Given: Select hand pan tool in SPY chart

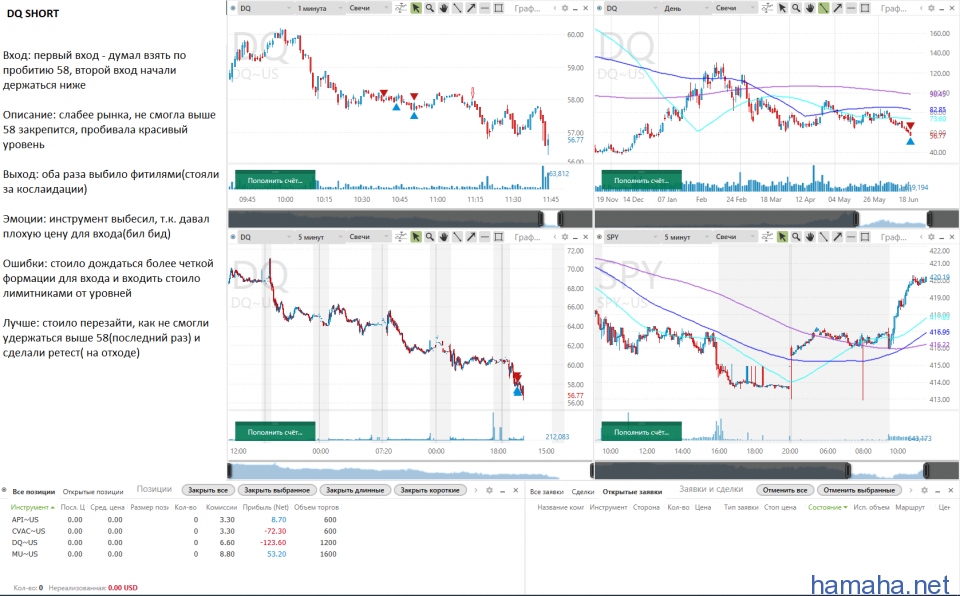Looking at the screenshot, I should pyautogui.click(x=809, y=236).
